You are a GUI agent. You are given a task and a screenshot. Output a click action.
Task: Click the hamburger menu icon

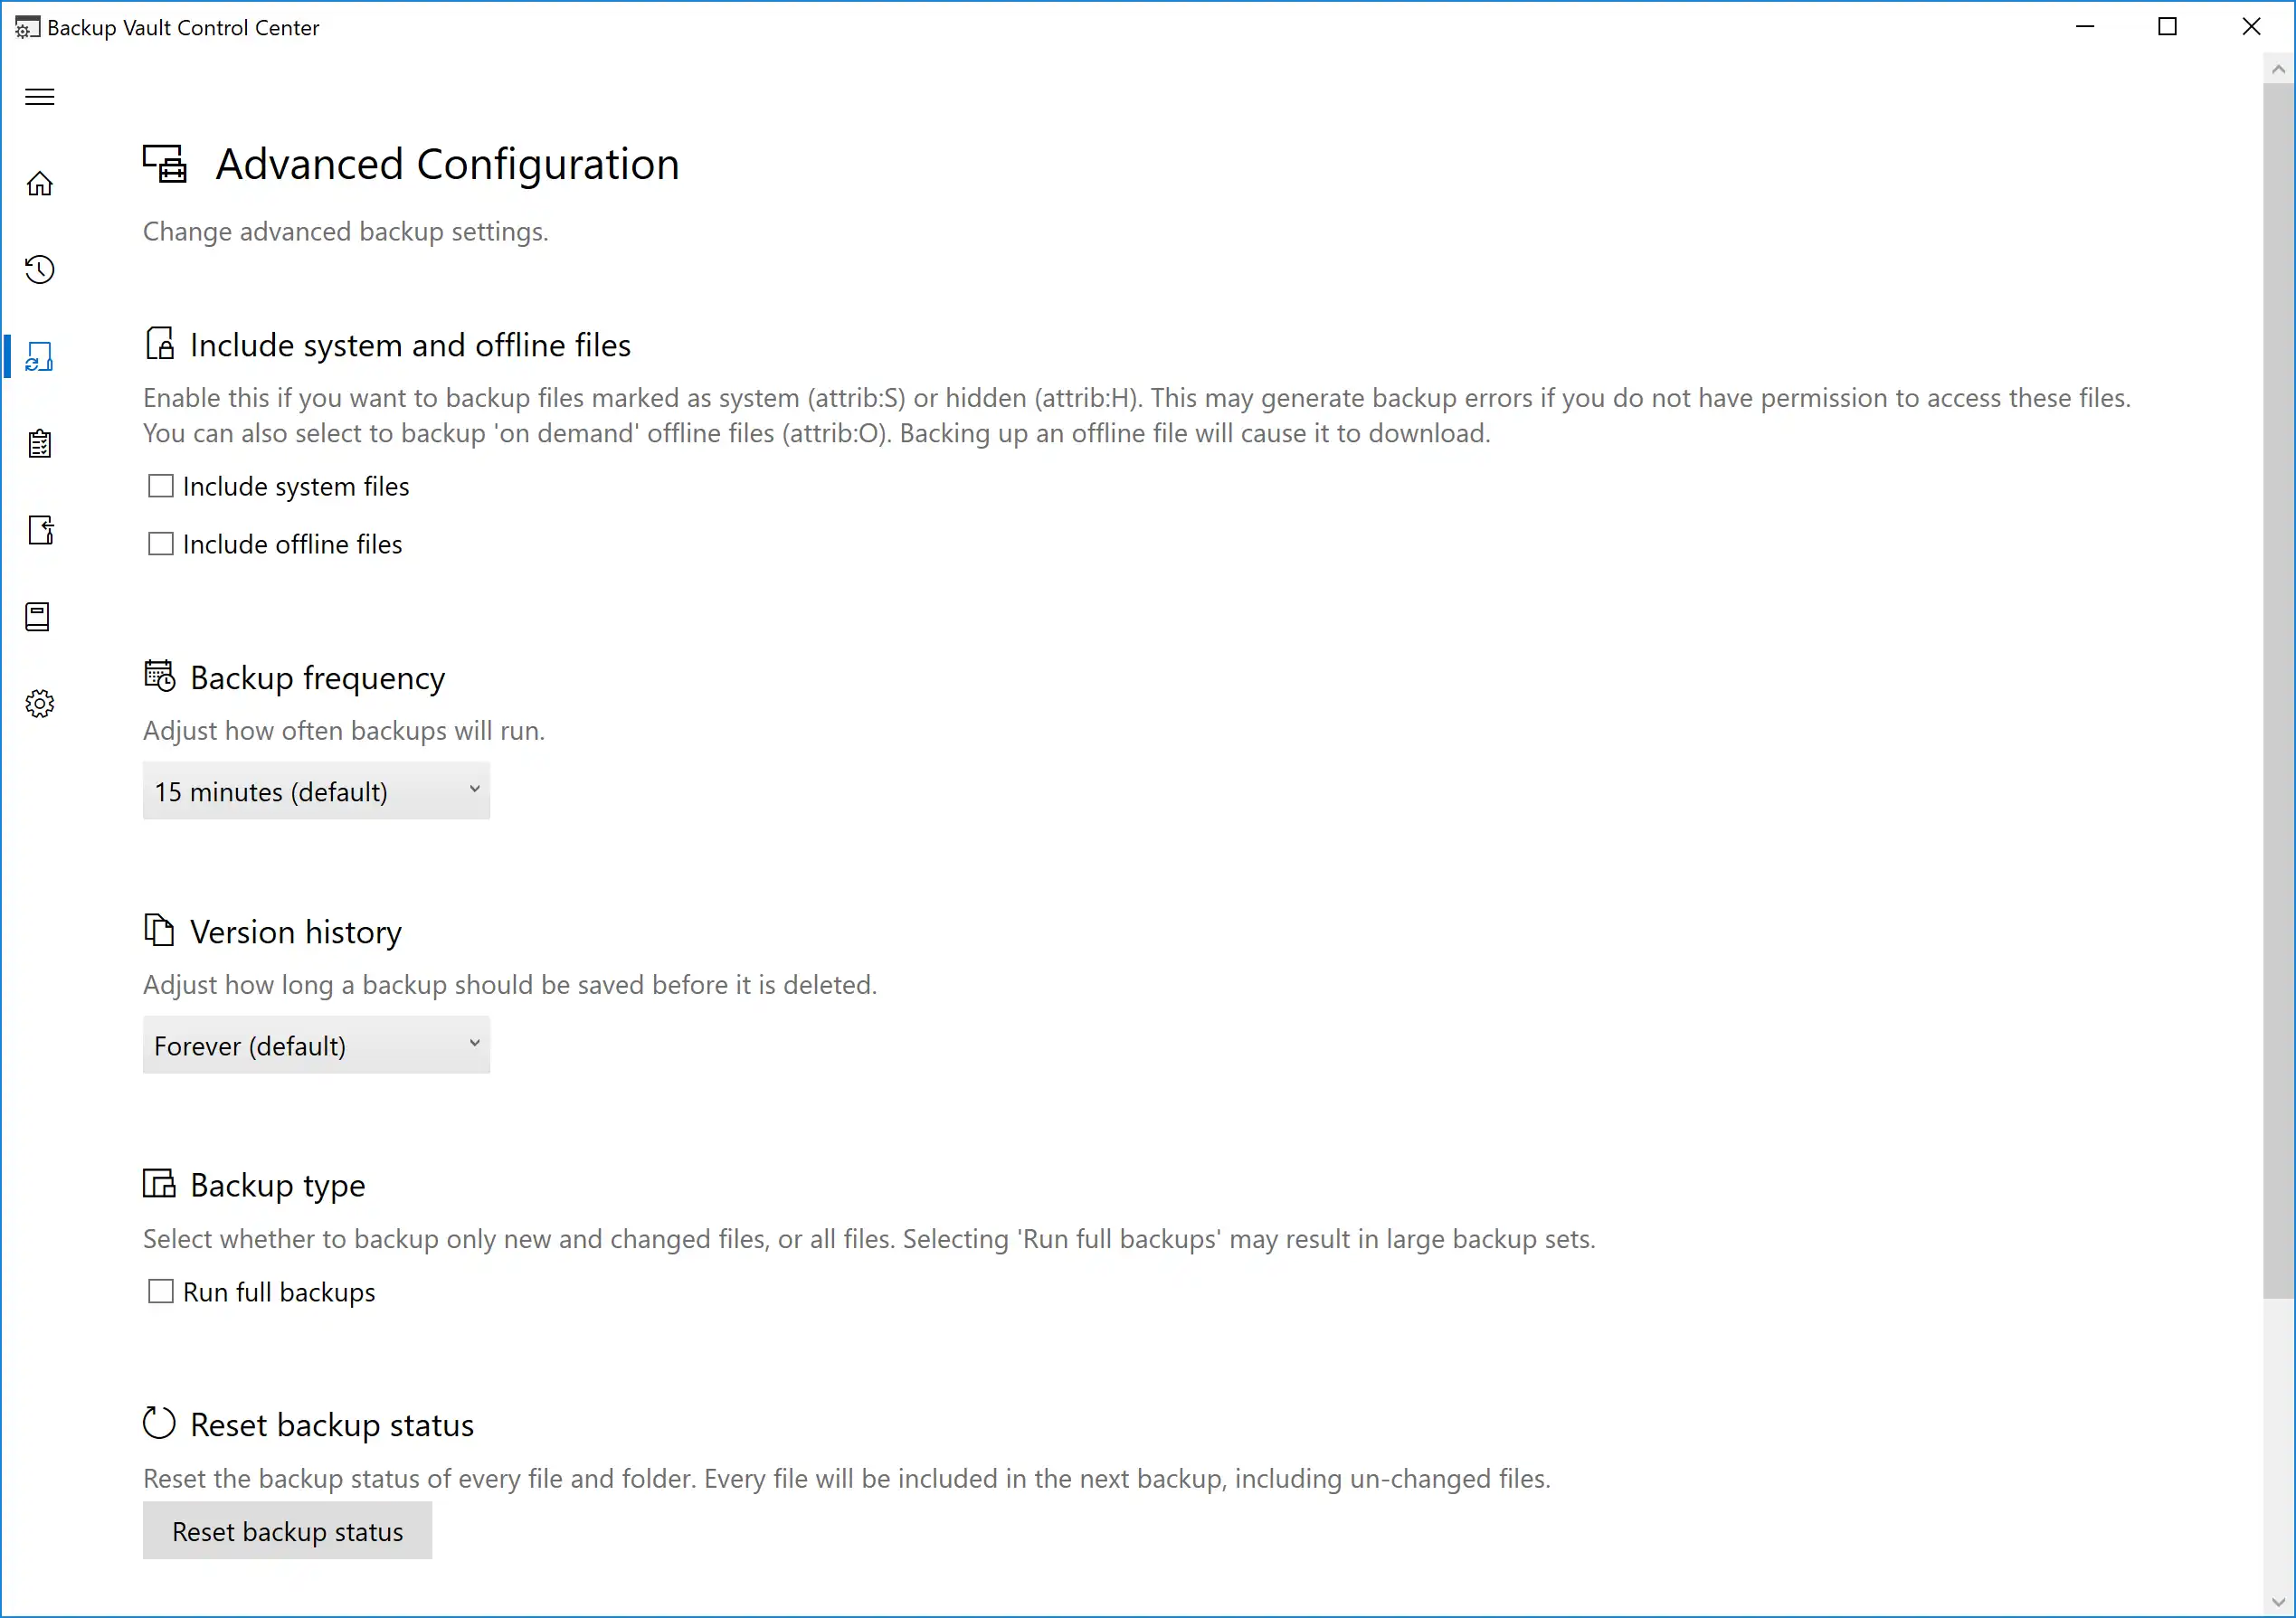pyautogui.click(x=39, y=96)
